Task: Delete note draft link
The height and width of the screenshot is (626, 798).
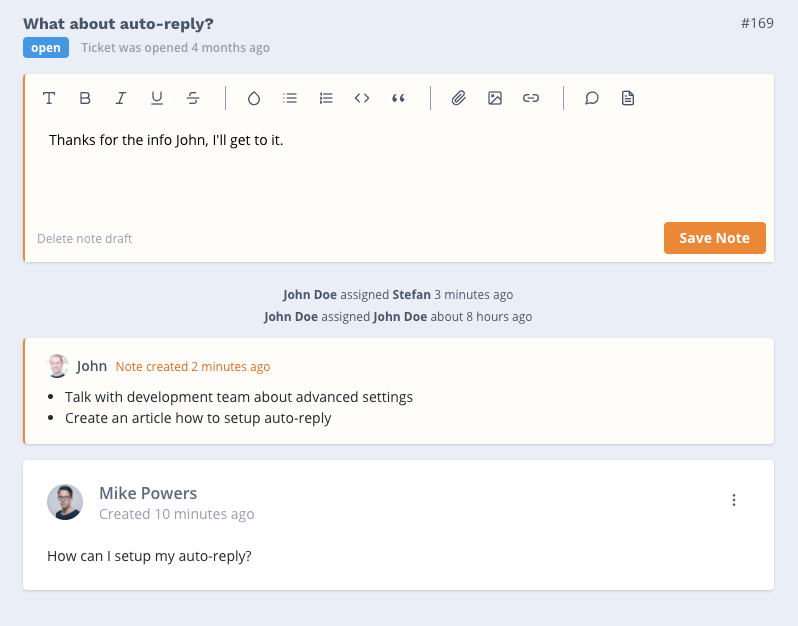Action: [84, 238]
